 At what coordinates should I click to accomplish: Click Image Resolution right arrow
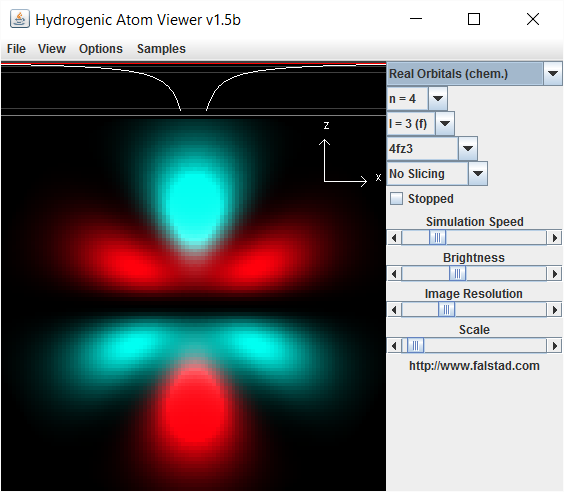(554, 310)
